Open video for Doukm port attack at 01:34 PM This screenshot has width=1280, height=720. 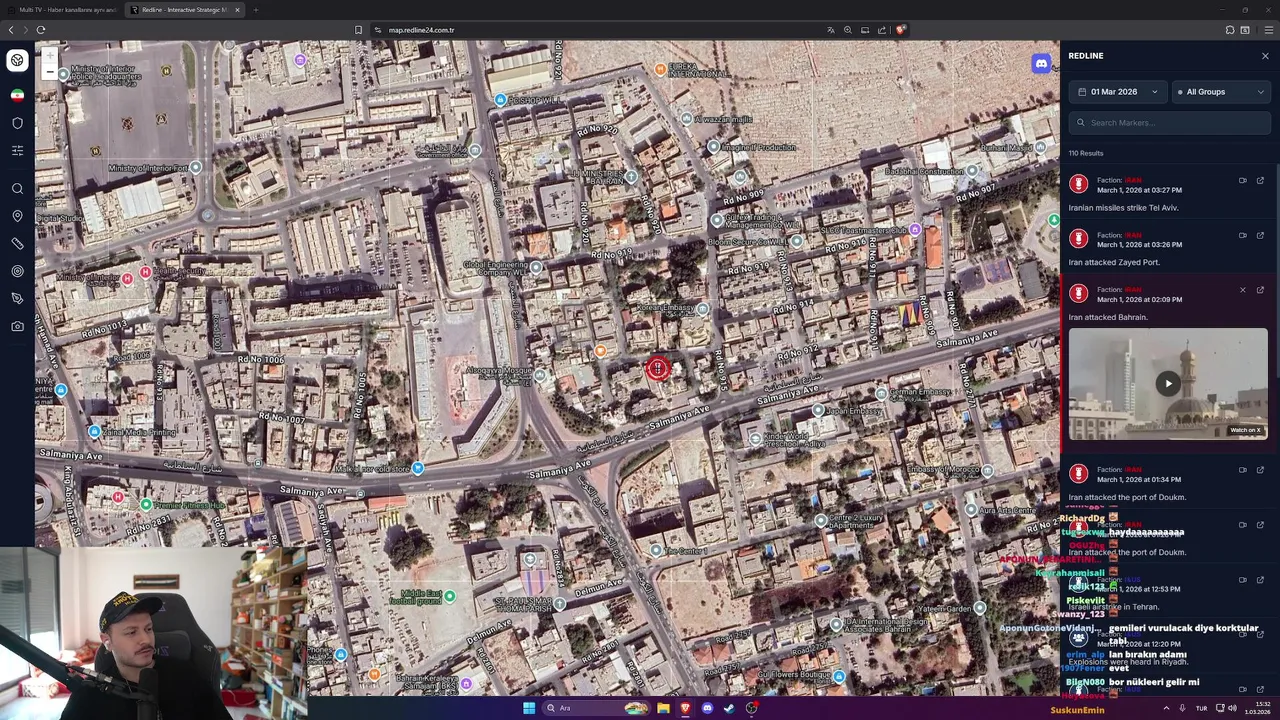coord(1243,470)
